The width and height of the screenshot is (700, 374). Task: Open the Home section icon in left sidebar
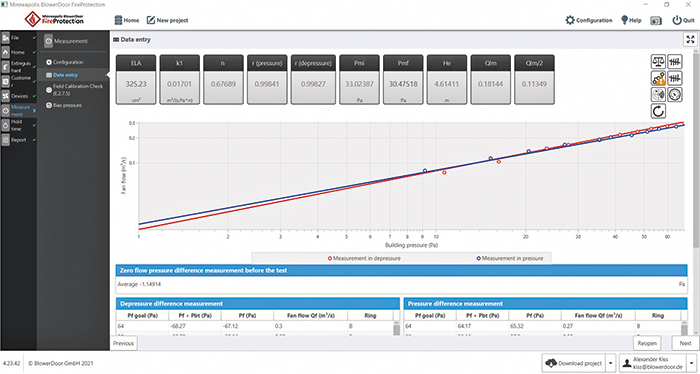[5, 52]
